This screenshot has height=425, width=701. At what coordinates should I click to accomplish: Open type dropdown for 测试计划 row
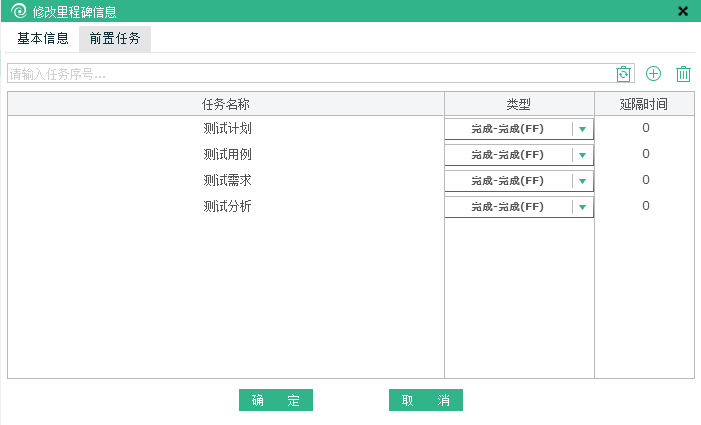click(x=583, y=129)
